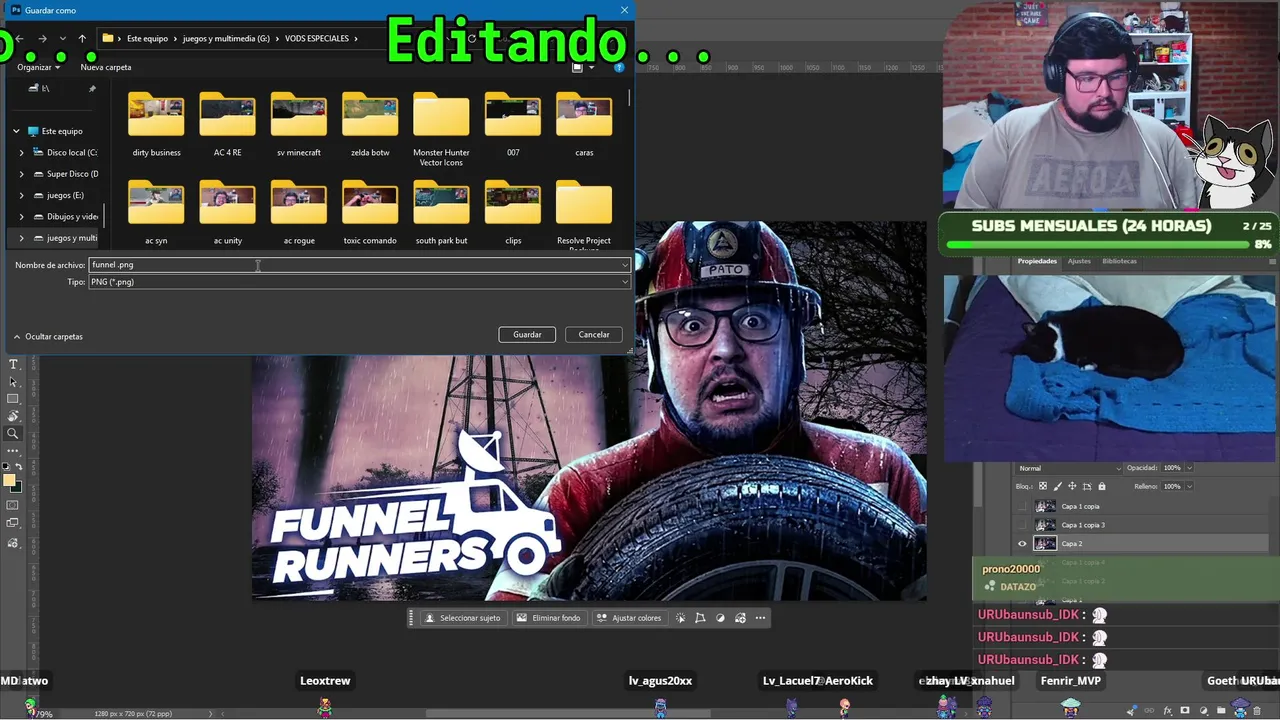Click the Cancelar button
The image size is (1280, 720).
point(594,335)
